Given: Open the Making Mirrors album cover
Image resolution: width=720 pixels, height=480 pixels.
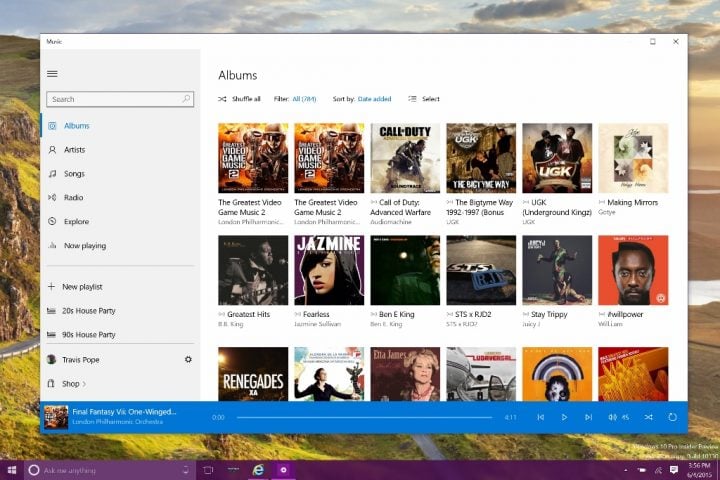Looking at the screenshot, I should [633, 158].
